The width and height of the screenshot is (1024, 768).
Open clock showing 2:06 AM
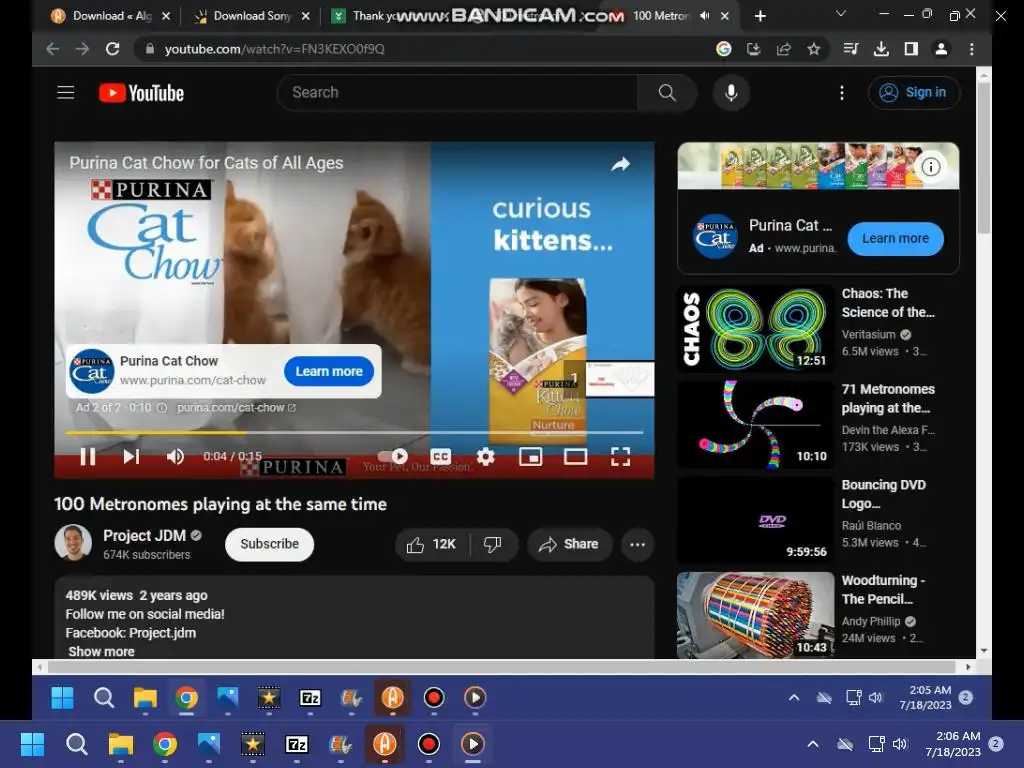953,744
